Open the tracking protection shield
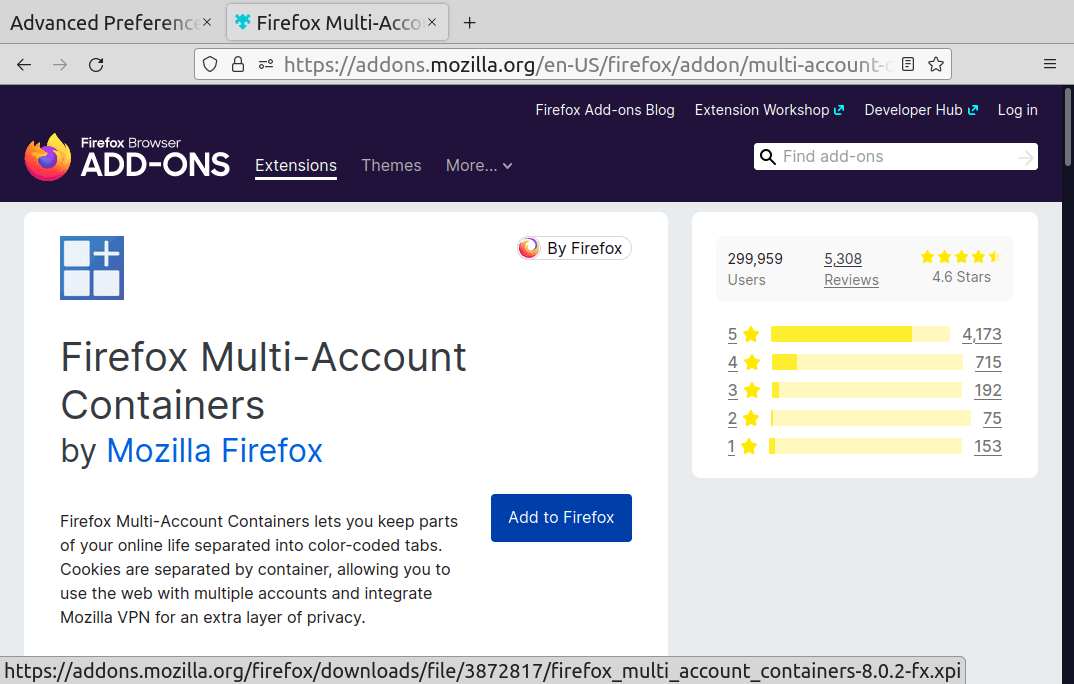This screenshot has width=1074, height=684. pos(210,64)
